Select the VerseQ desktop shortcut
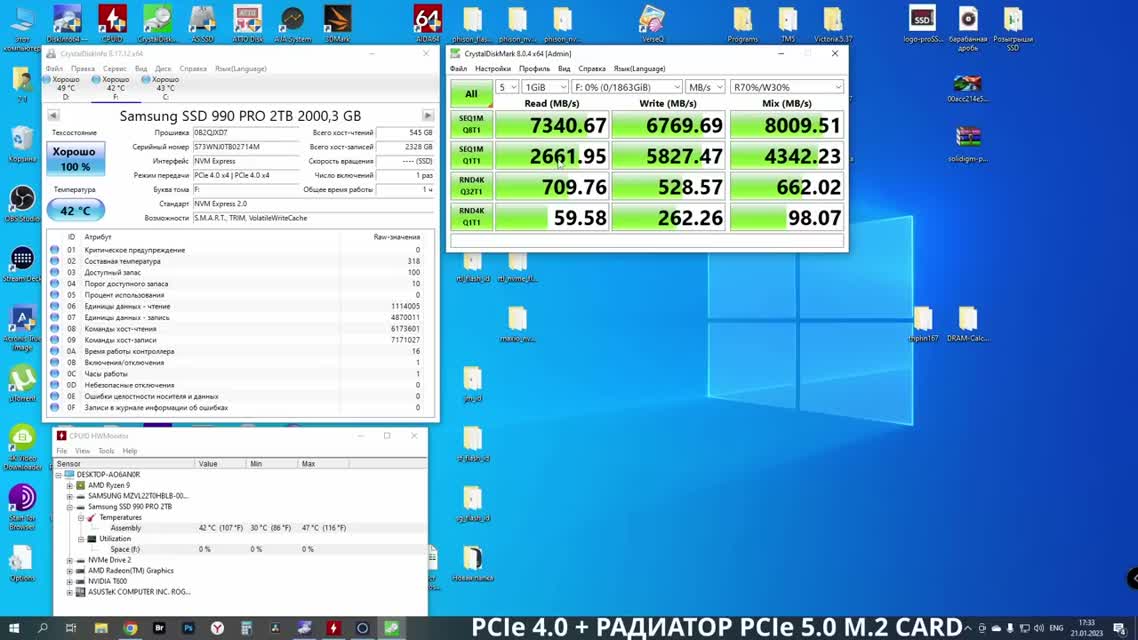Image resolution: width=1138 pixels, height=640 pixels. click(x=652, y=23)
